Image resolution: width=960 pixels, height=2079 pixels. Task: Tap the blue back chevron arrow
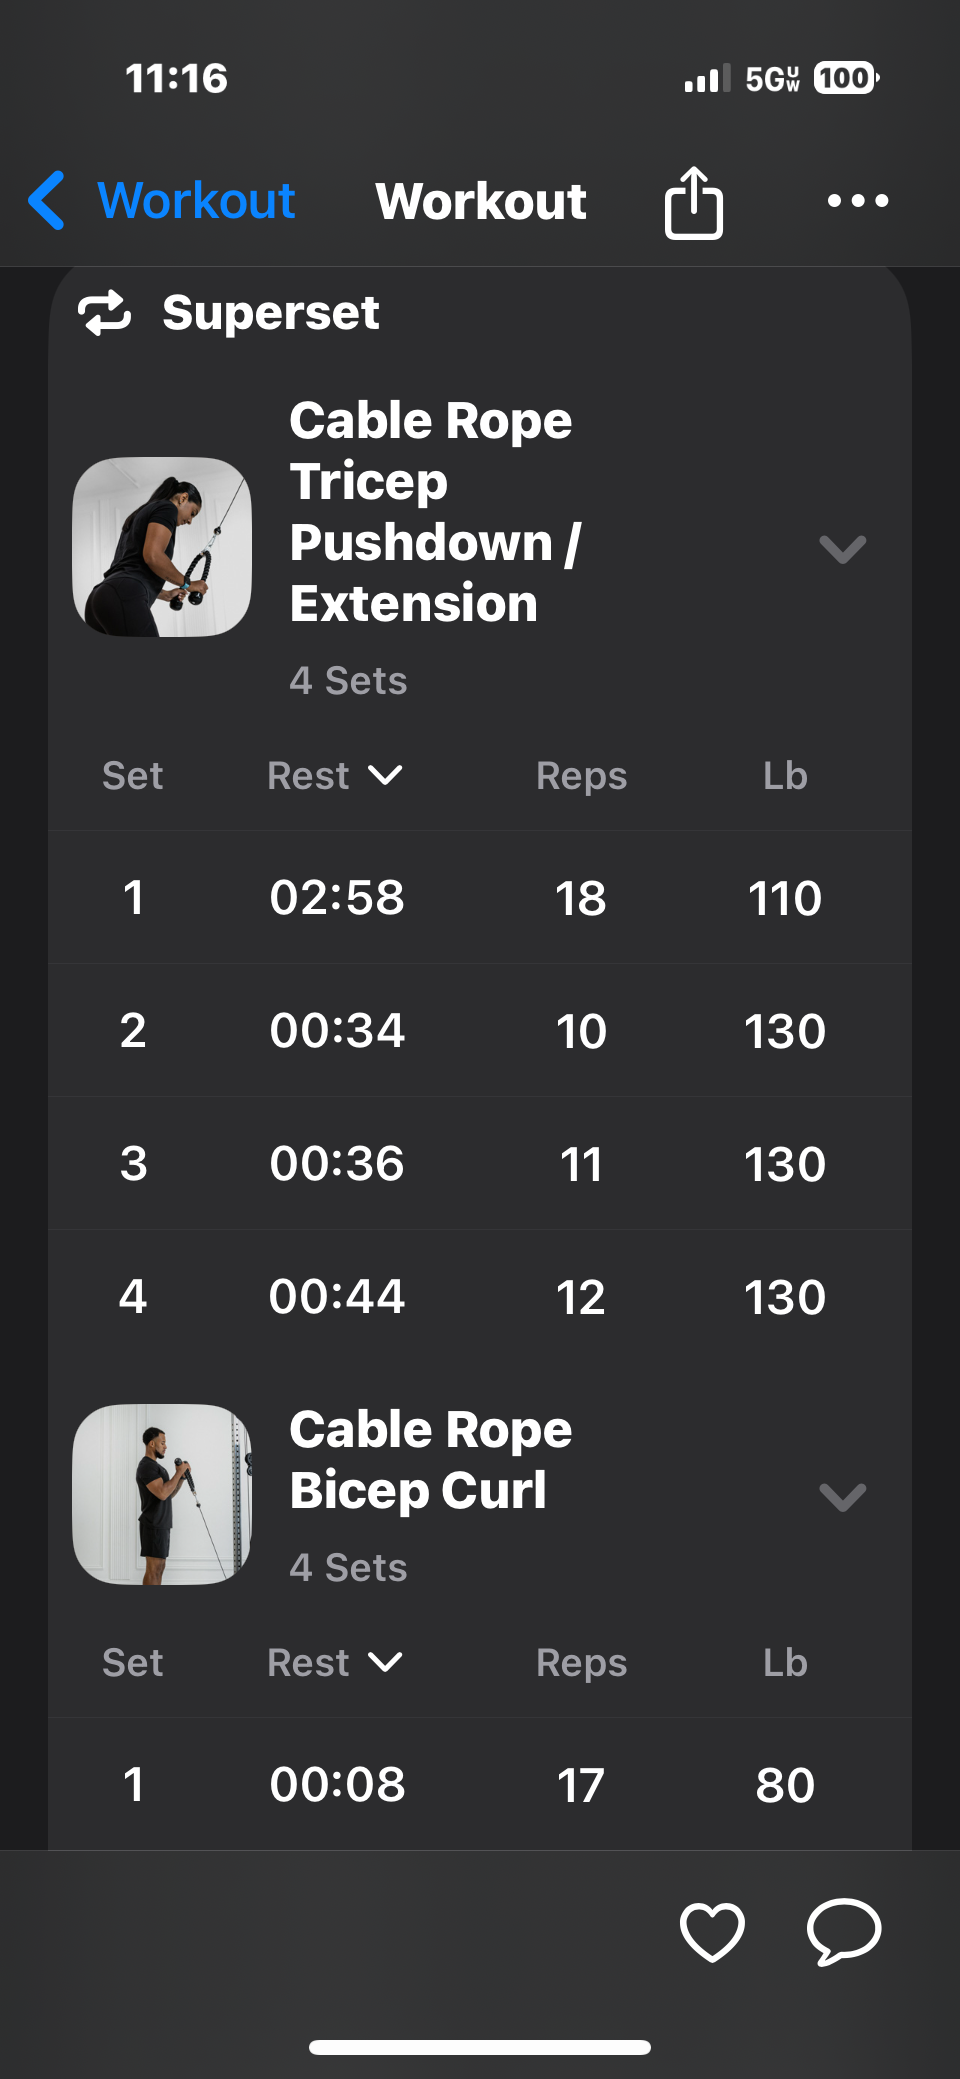47,201
